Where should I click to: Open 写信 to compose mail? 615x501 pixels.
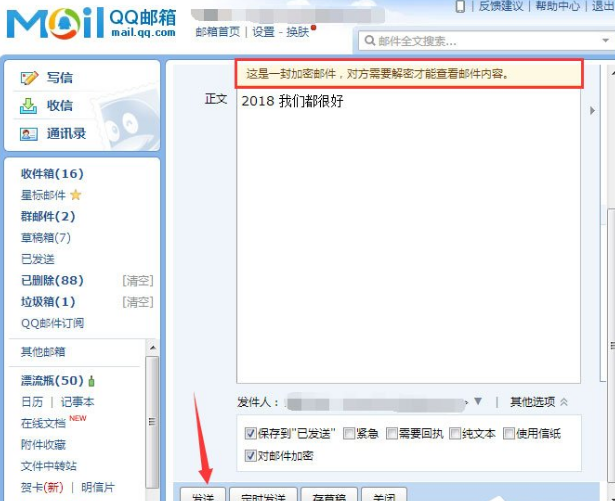coord(60,78)
